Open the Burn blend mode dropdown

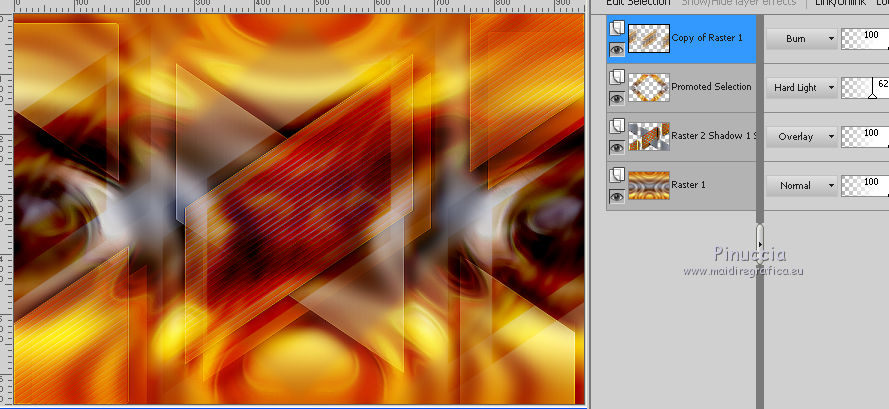coord(802,39)
